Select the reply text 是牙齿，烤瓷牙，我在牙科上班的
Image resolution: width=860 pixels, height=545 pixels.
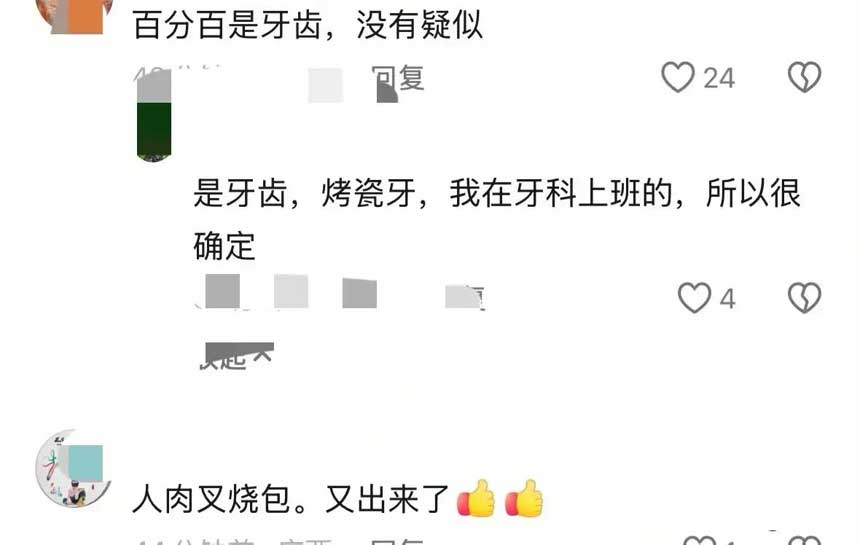433,194
